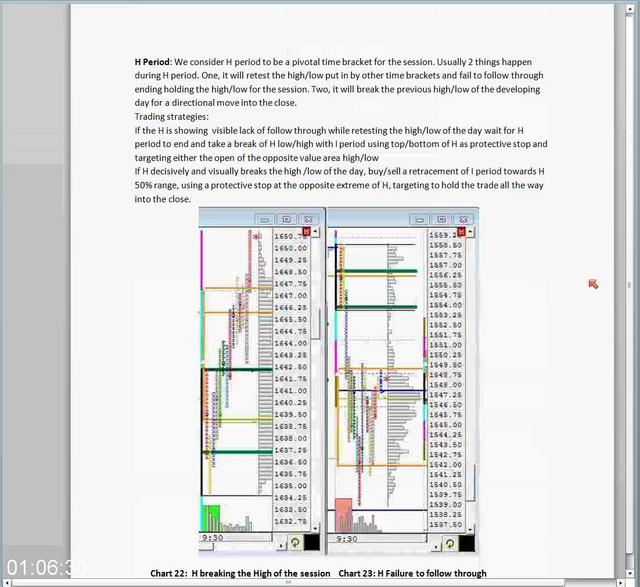Click the red H icon in Chart 22

click(306, 231)
